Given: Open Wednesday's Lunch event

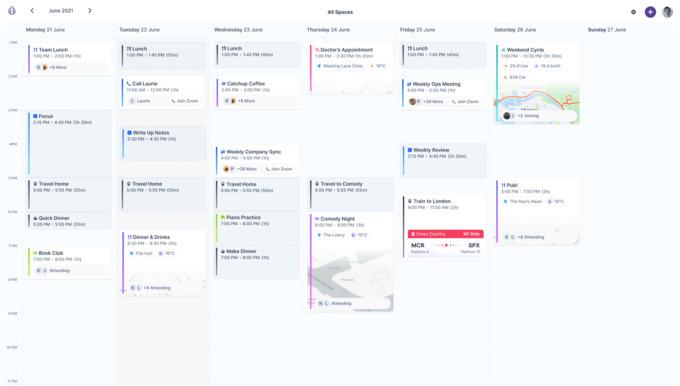Looking at the screenshot, I should (x=258, y=55).
